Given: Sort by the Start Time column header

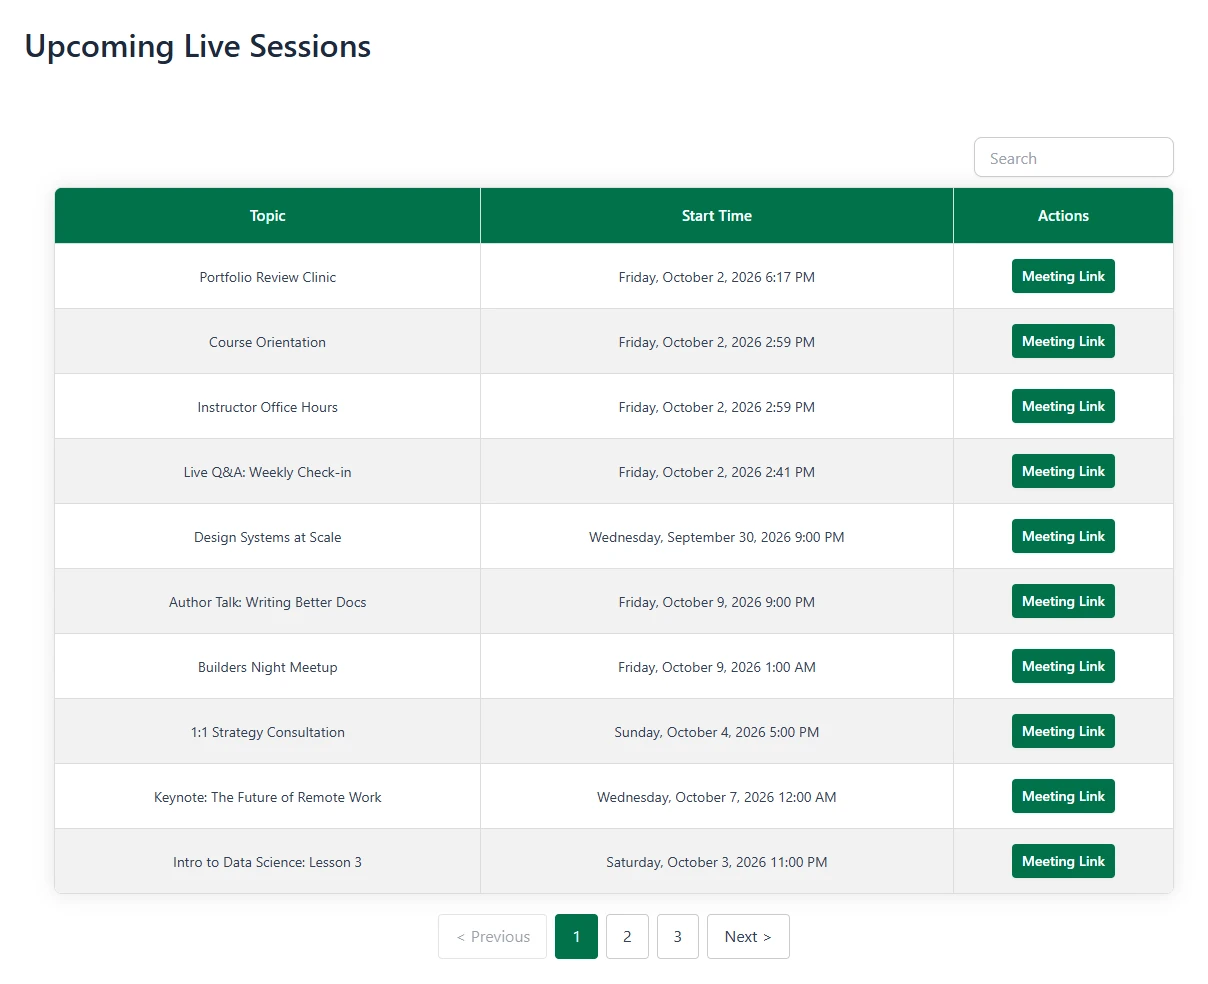Looking at the screenshot, I should [x=717, y=216].
